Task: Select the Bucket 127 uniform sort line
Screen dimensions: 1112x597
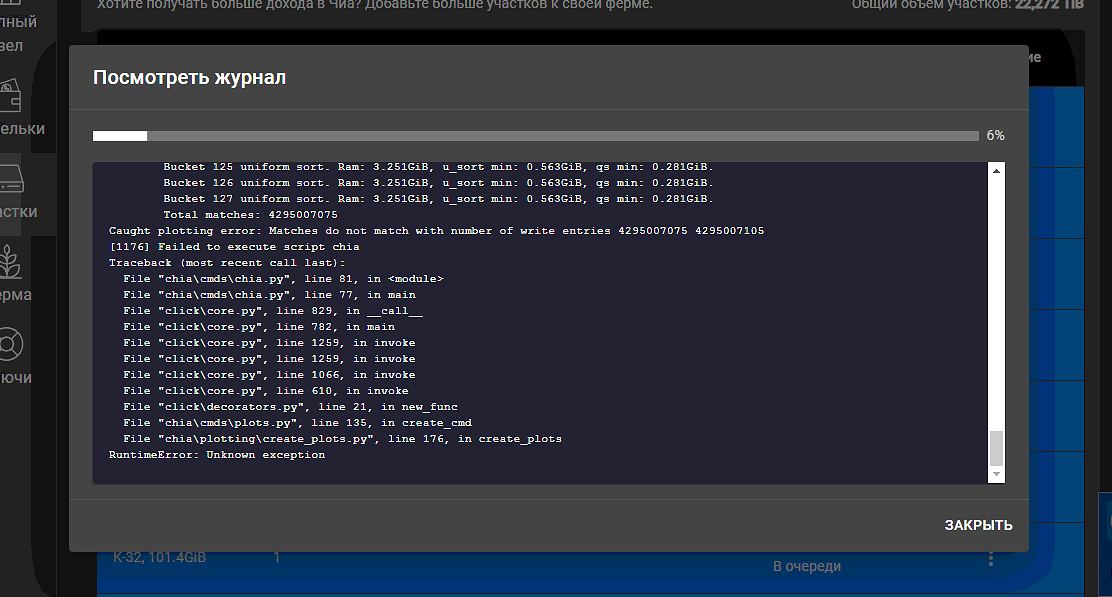Action: tap(438, 199)
